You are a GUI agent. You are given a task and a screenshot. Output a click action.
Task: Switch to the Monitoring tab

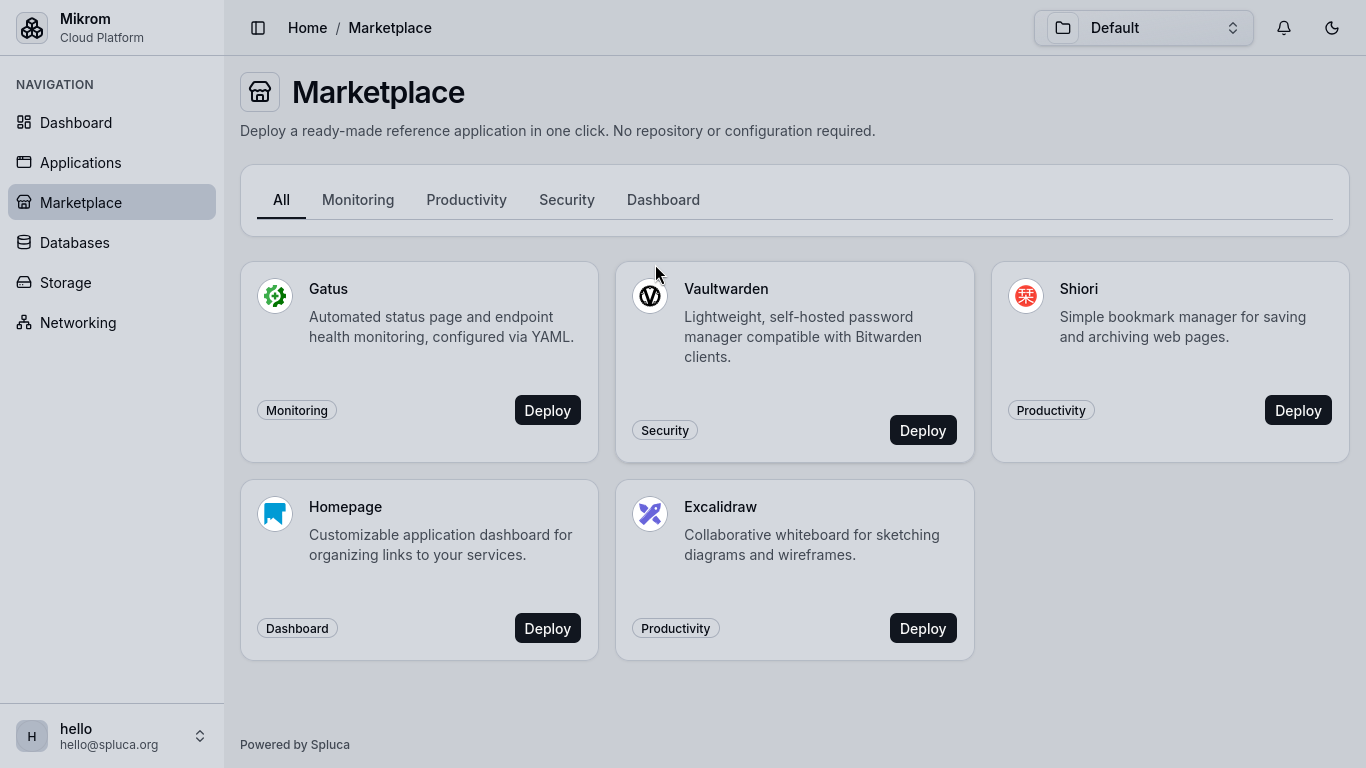(x=358, y=200)
